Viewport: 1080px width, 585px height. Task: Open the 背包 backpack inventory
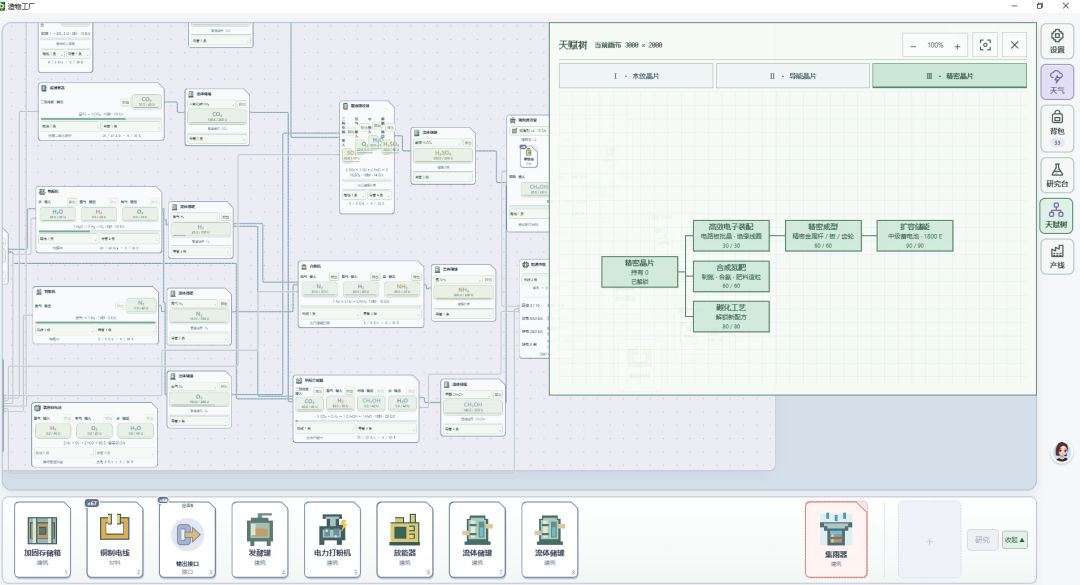(x=1057, y=129)
